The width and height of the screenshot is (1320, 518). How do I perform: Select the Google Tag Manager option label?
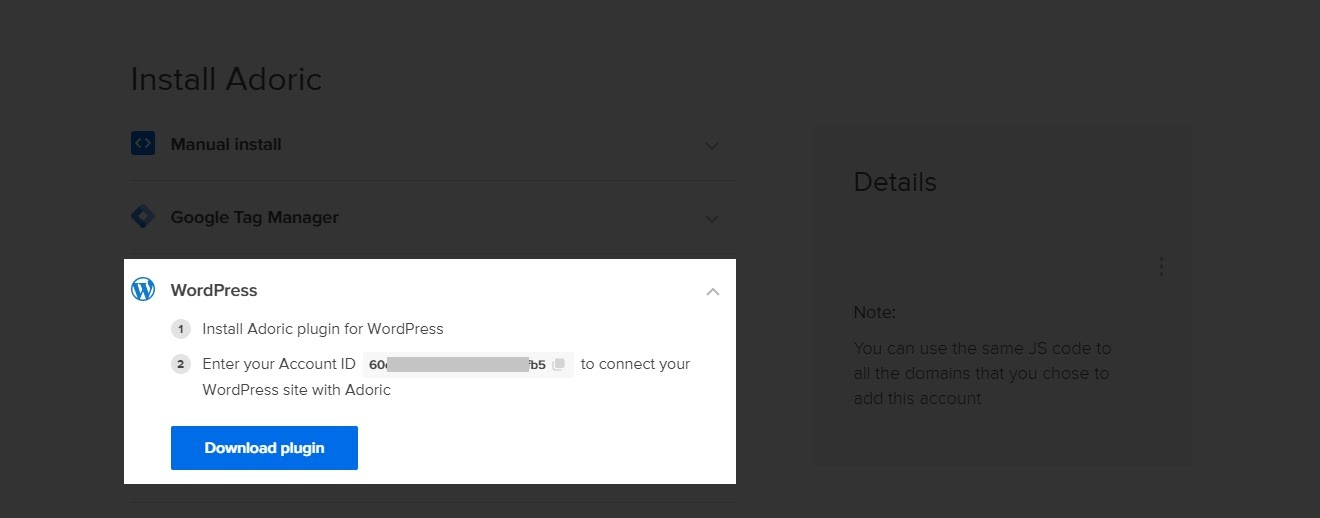(x=254, y=217)
